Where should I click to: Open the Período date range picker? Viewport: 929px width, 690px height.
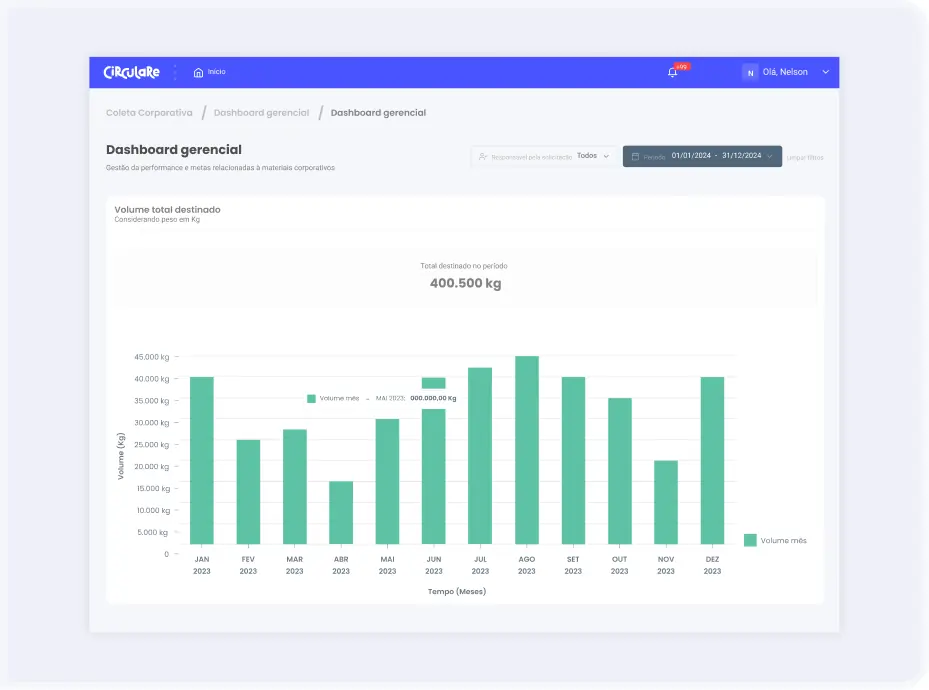pyautogui.click(x=702, y=156)
